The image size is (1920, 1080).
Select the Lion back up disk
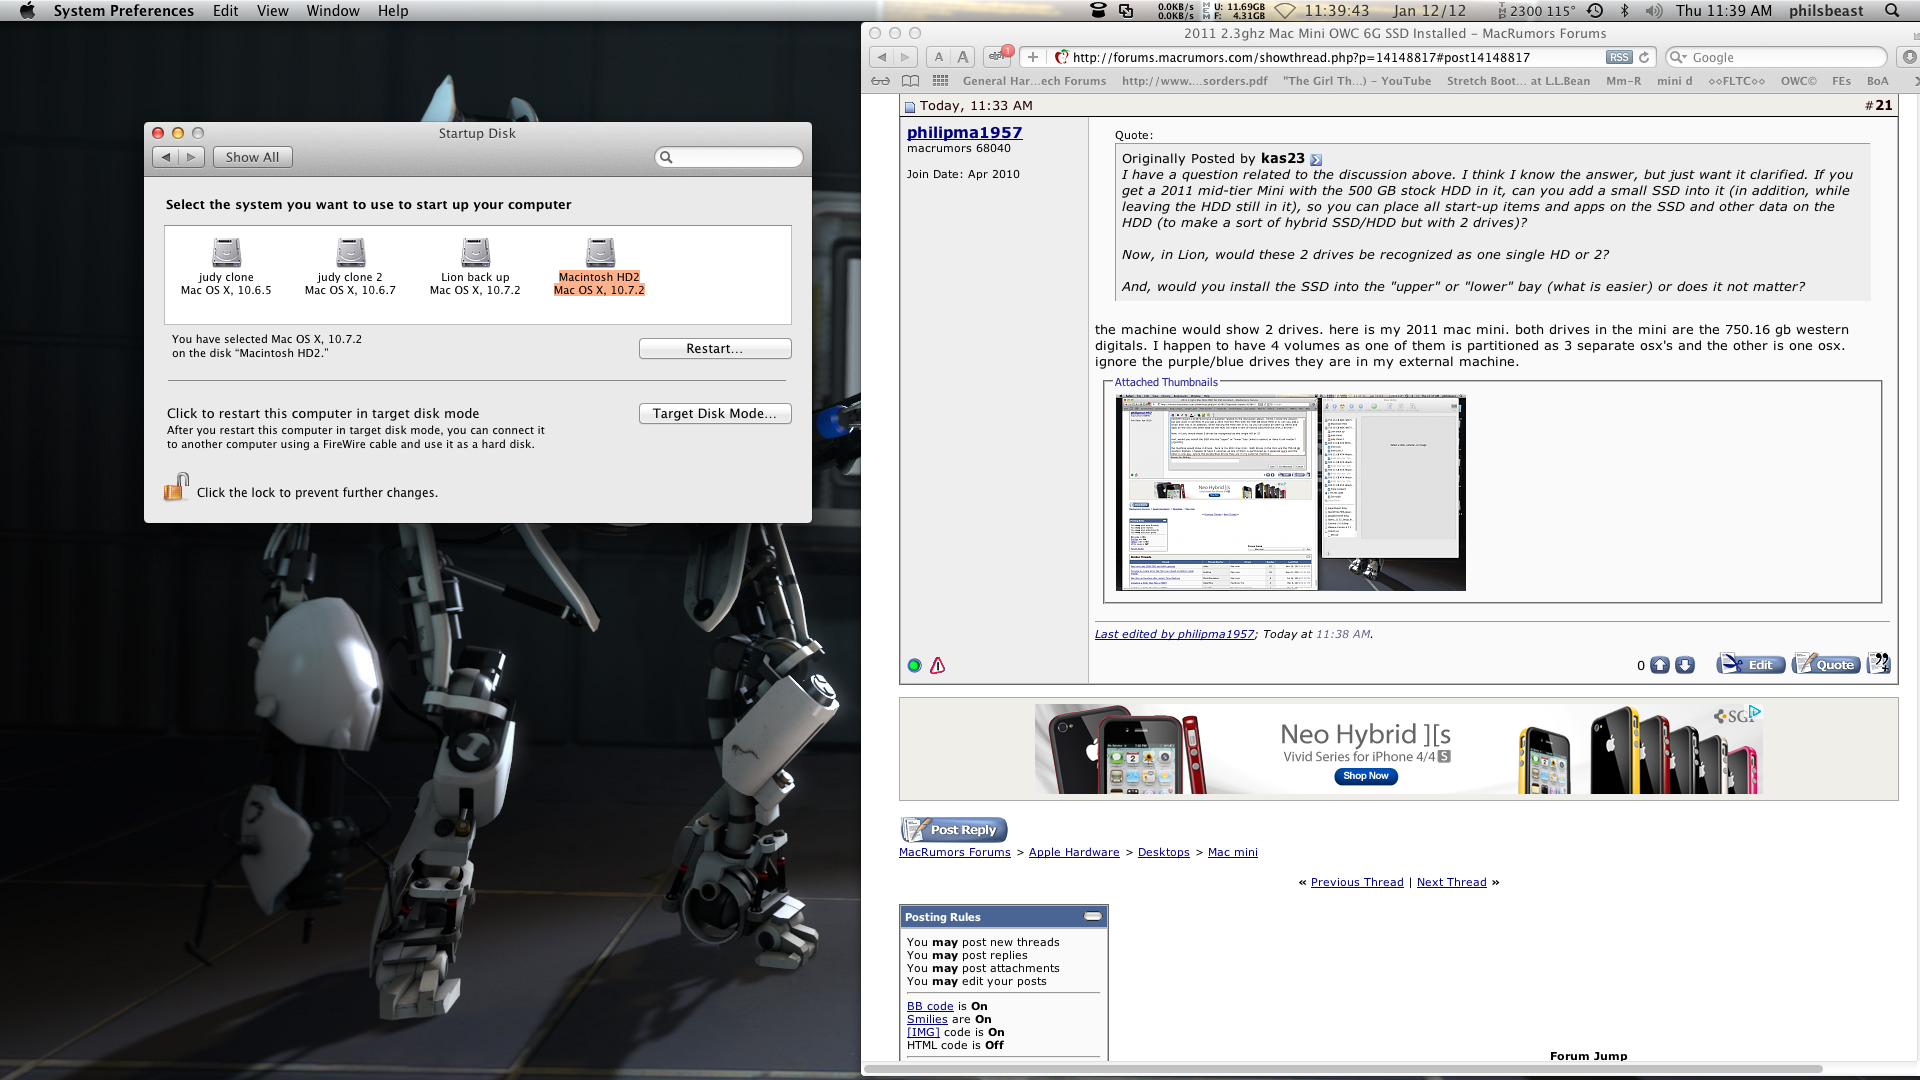[x=475, y=254]
